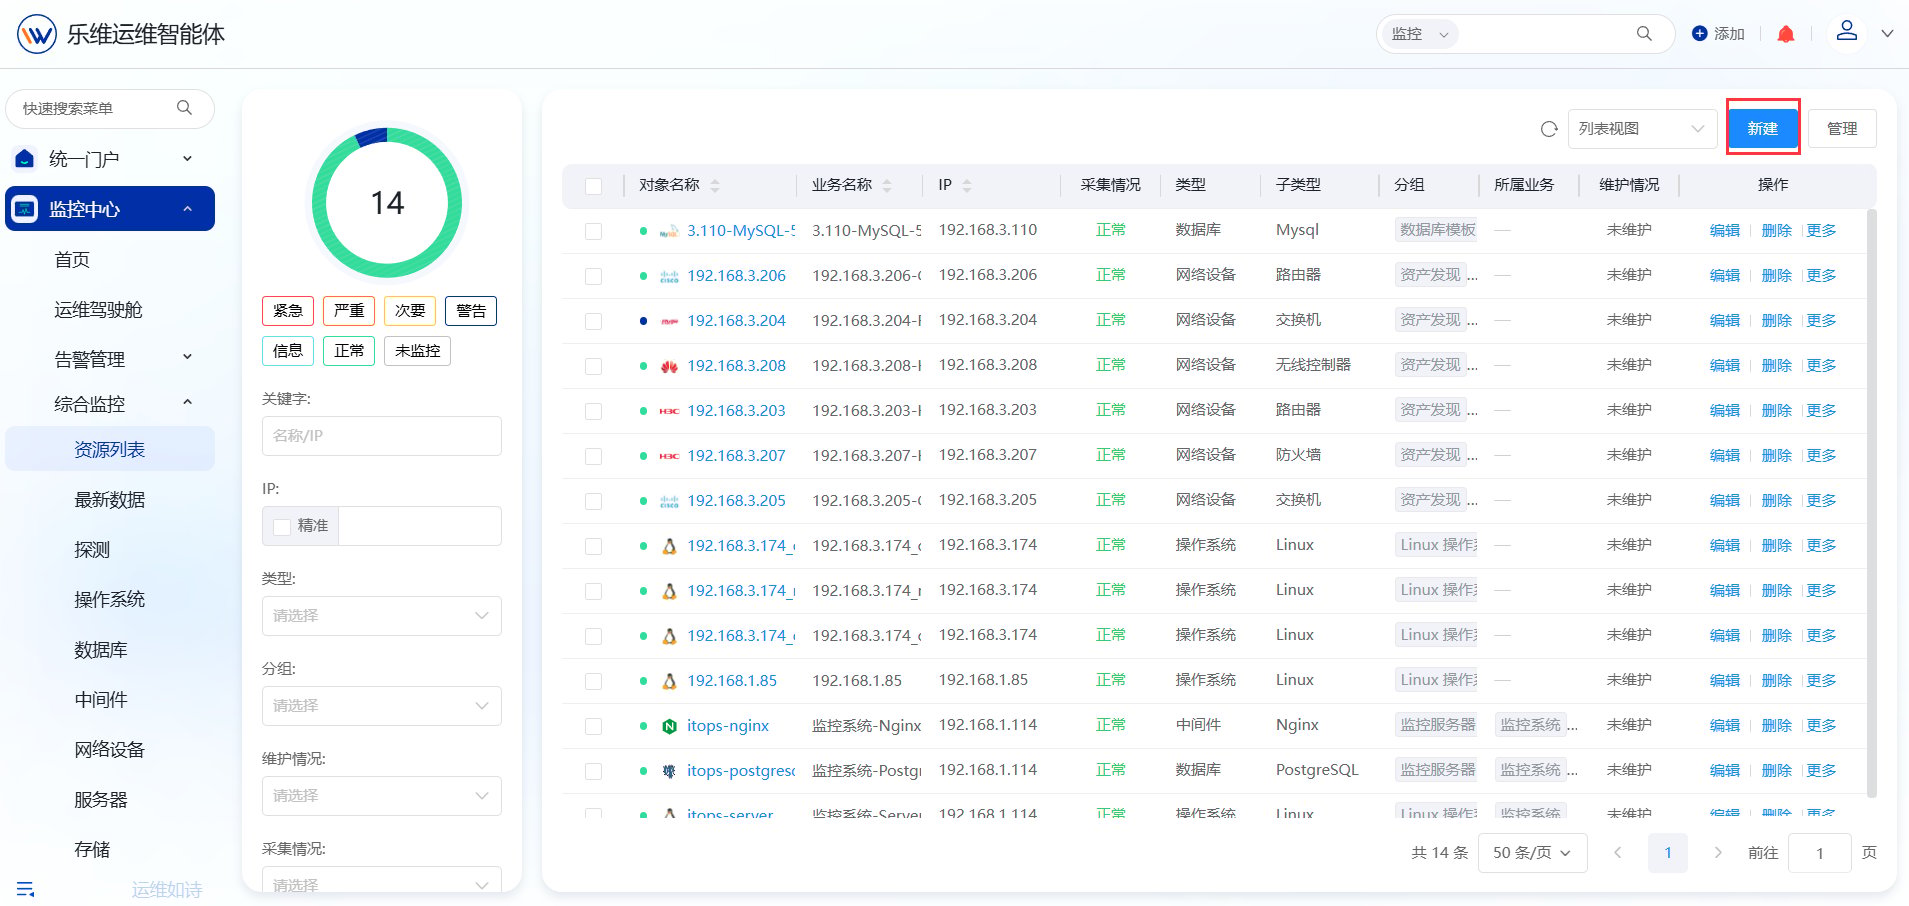Viewport: 1909px width, 906px height.
Task: Click the quick menu search magnifier
Action: (x=184, y=108)
